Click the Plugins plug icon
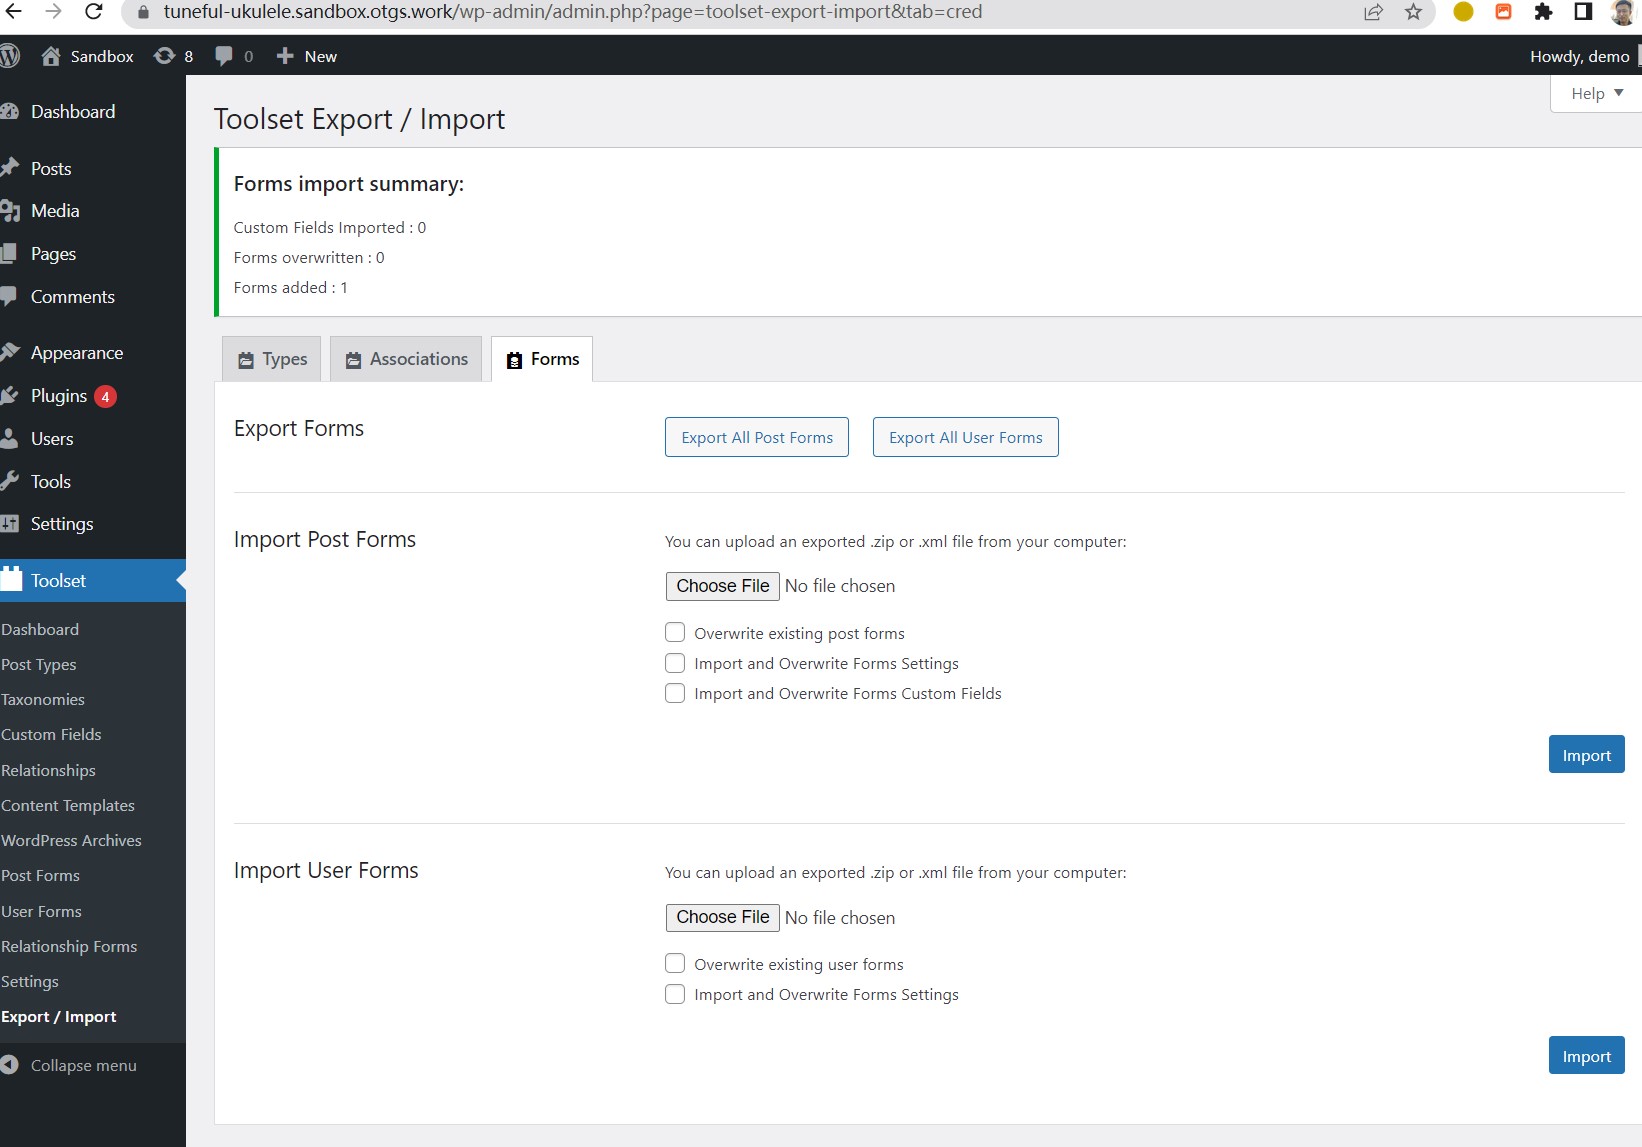 10,396
